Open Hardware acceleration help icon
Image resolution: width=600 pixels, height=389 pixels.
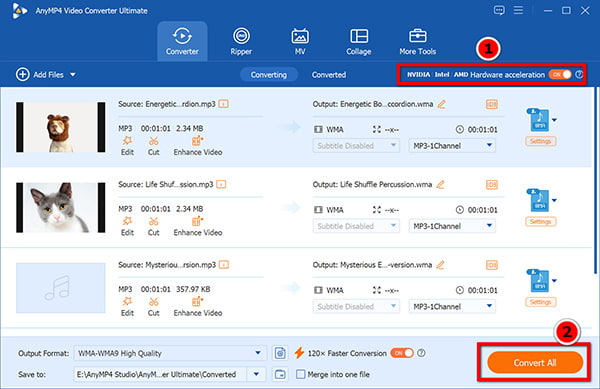click(579, 74)
